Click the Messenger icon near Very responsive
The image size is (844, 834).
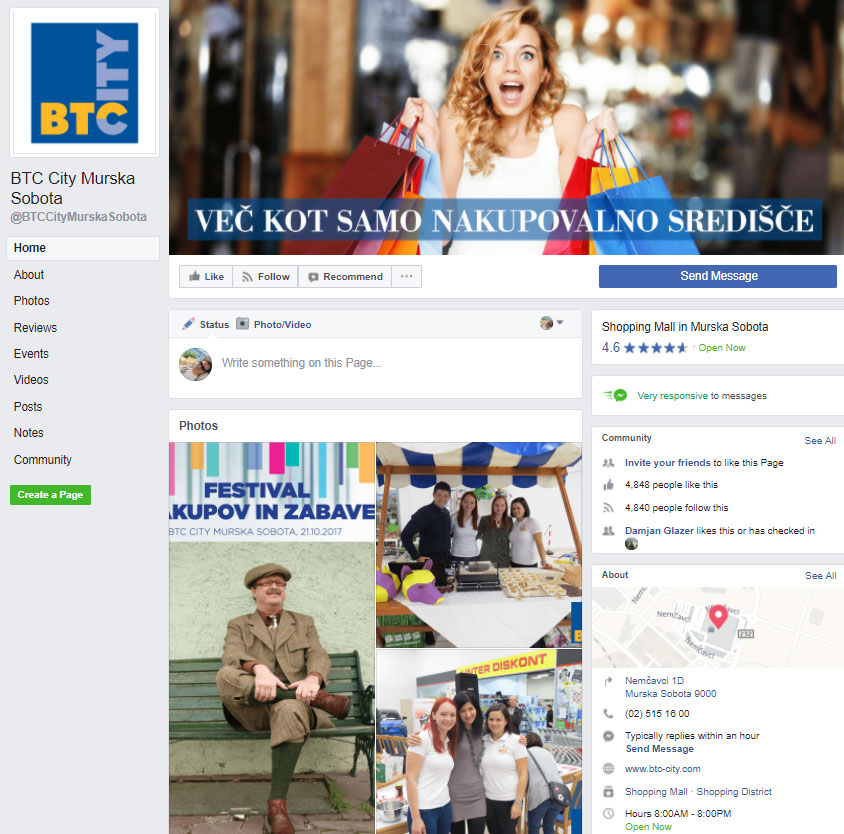pos(617,396)
